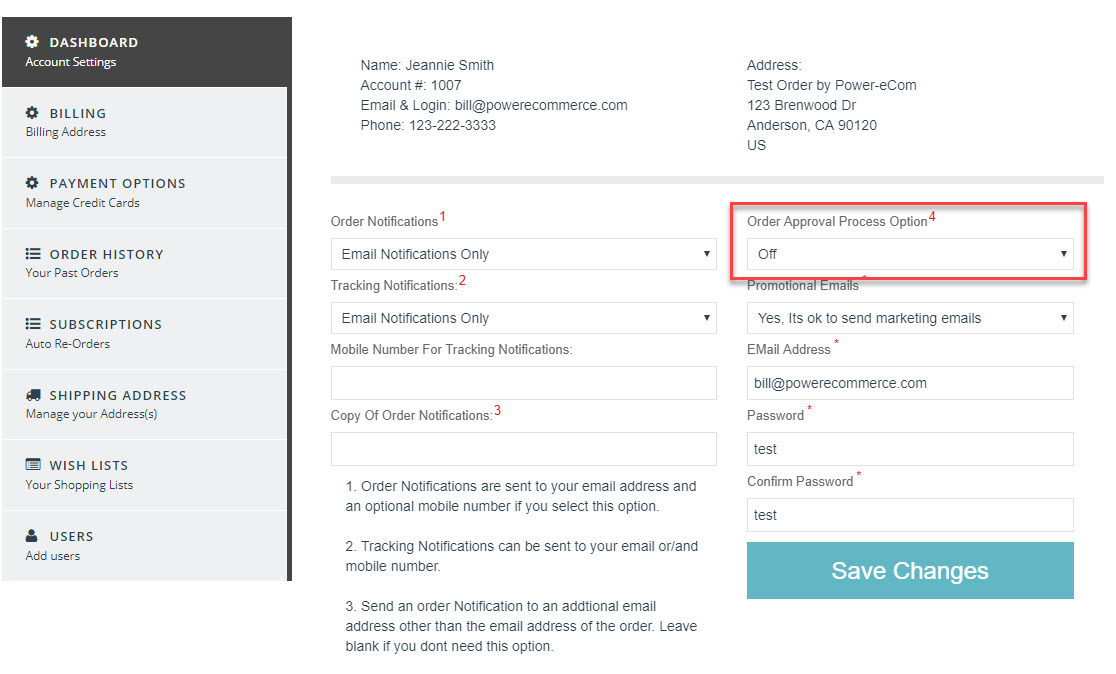The width and height of the screenshot is (1116, 674).
Task: Open the Promotional Emails dropdown
Action: (x=909, y=318)
